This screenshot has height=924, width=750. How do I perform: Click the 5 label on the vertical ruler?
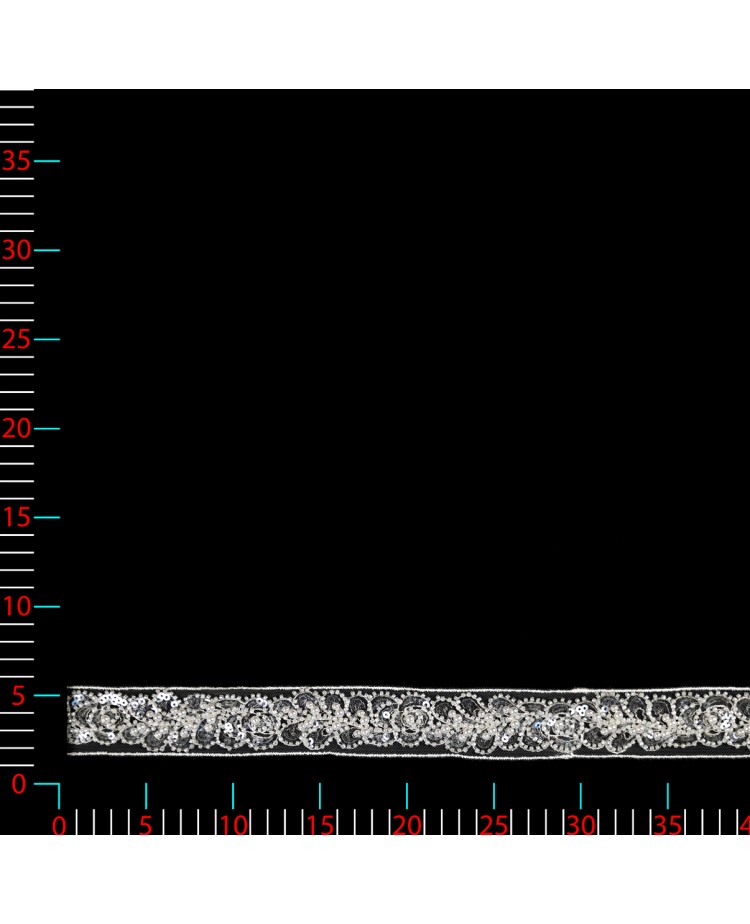point(18,696)
